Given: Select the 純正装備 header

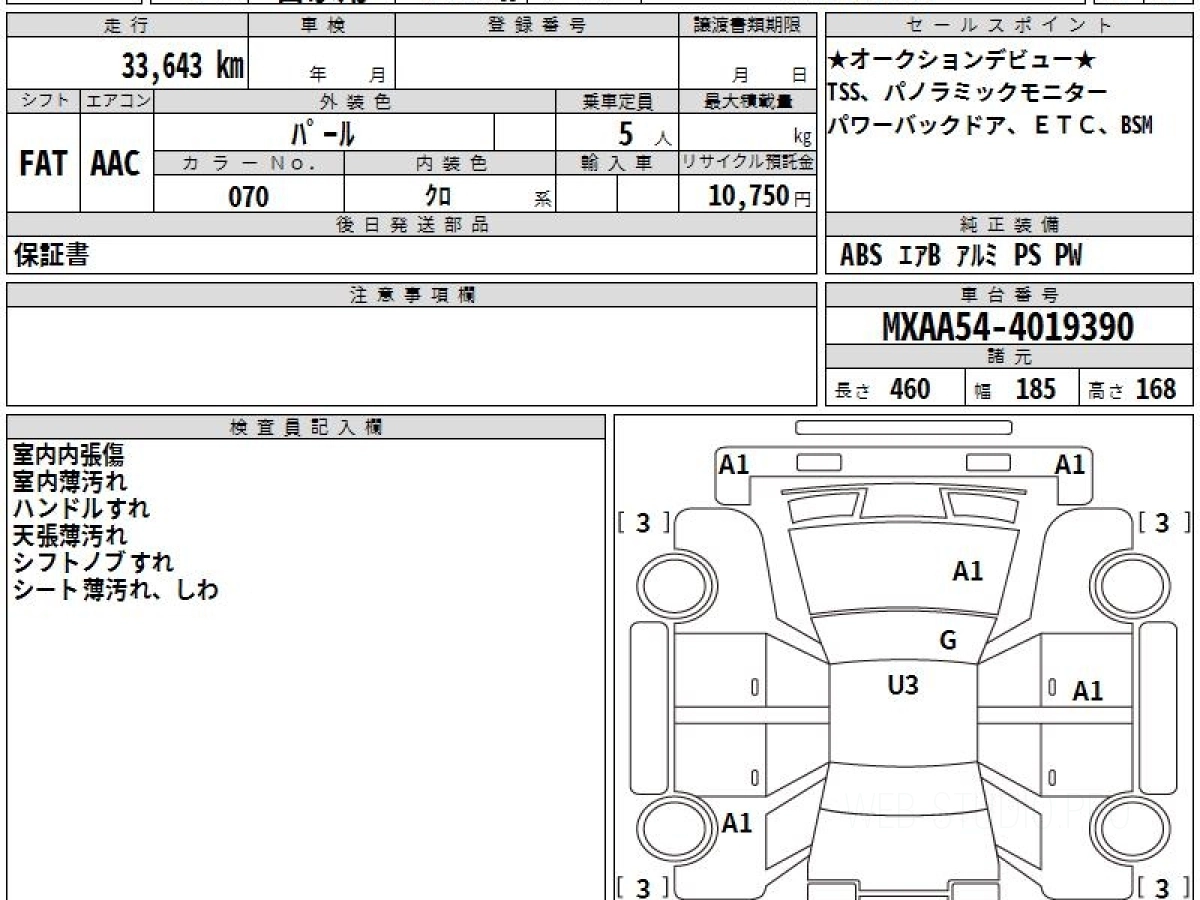Looking at the screenshot, I should 1010,225.
